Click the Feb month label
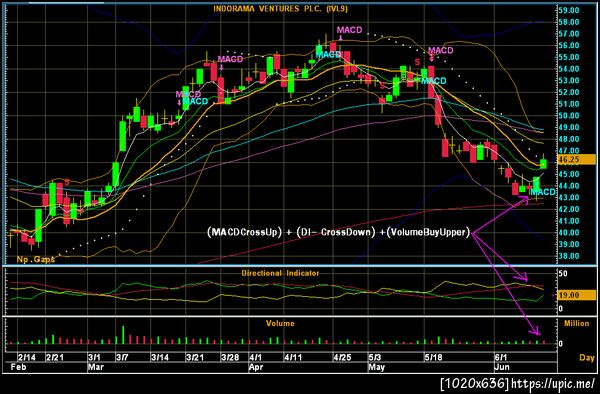Screen dimensions: 600x394 pos(18,367)
